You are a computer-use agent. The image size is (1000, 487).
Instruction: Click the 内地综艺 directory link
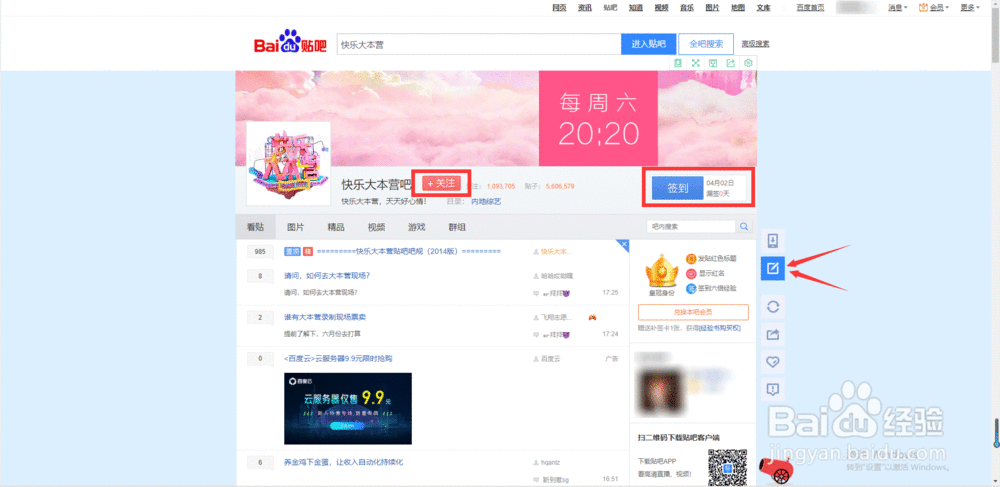(486, 201)
